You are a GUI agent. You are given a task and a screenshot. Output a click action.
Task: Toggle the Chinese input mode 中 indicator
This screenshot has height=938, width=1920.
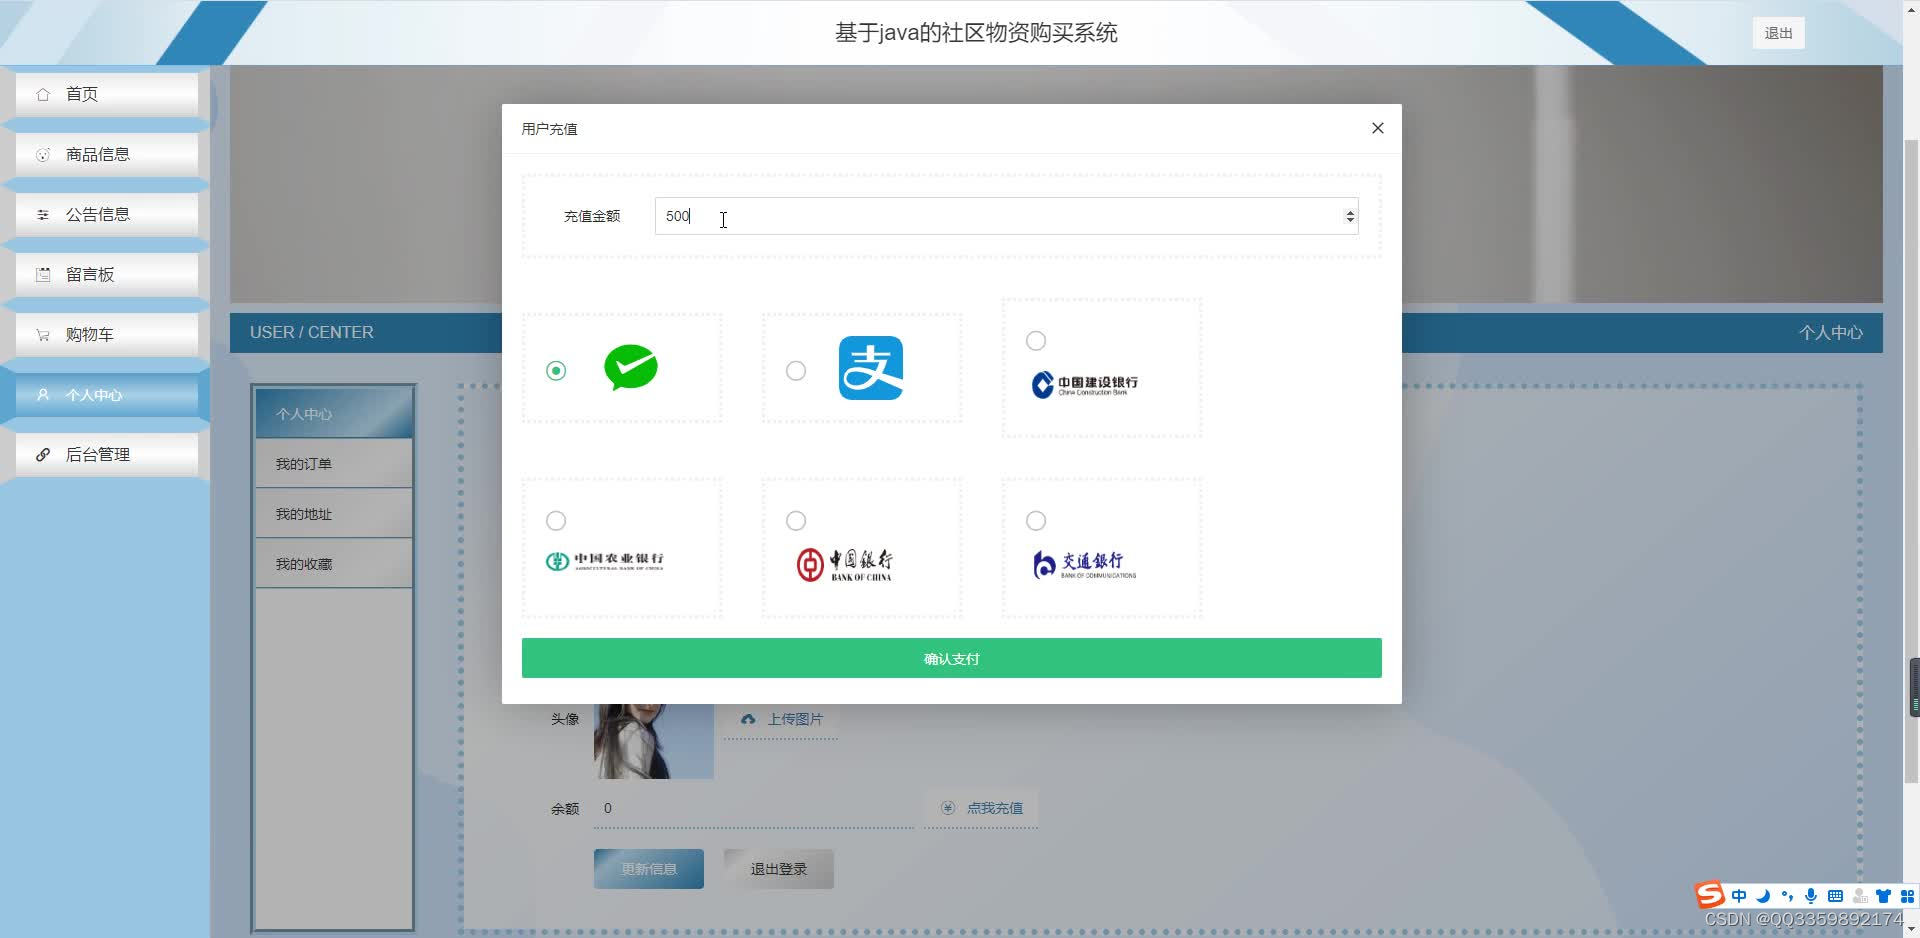(1739, 896)
